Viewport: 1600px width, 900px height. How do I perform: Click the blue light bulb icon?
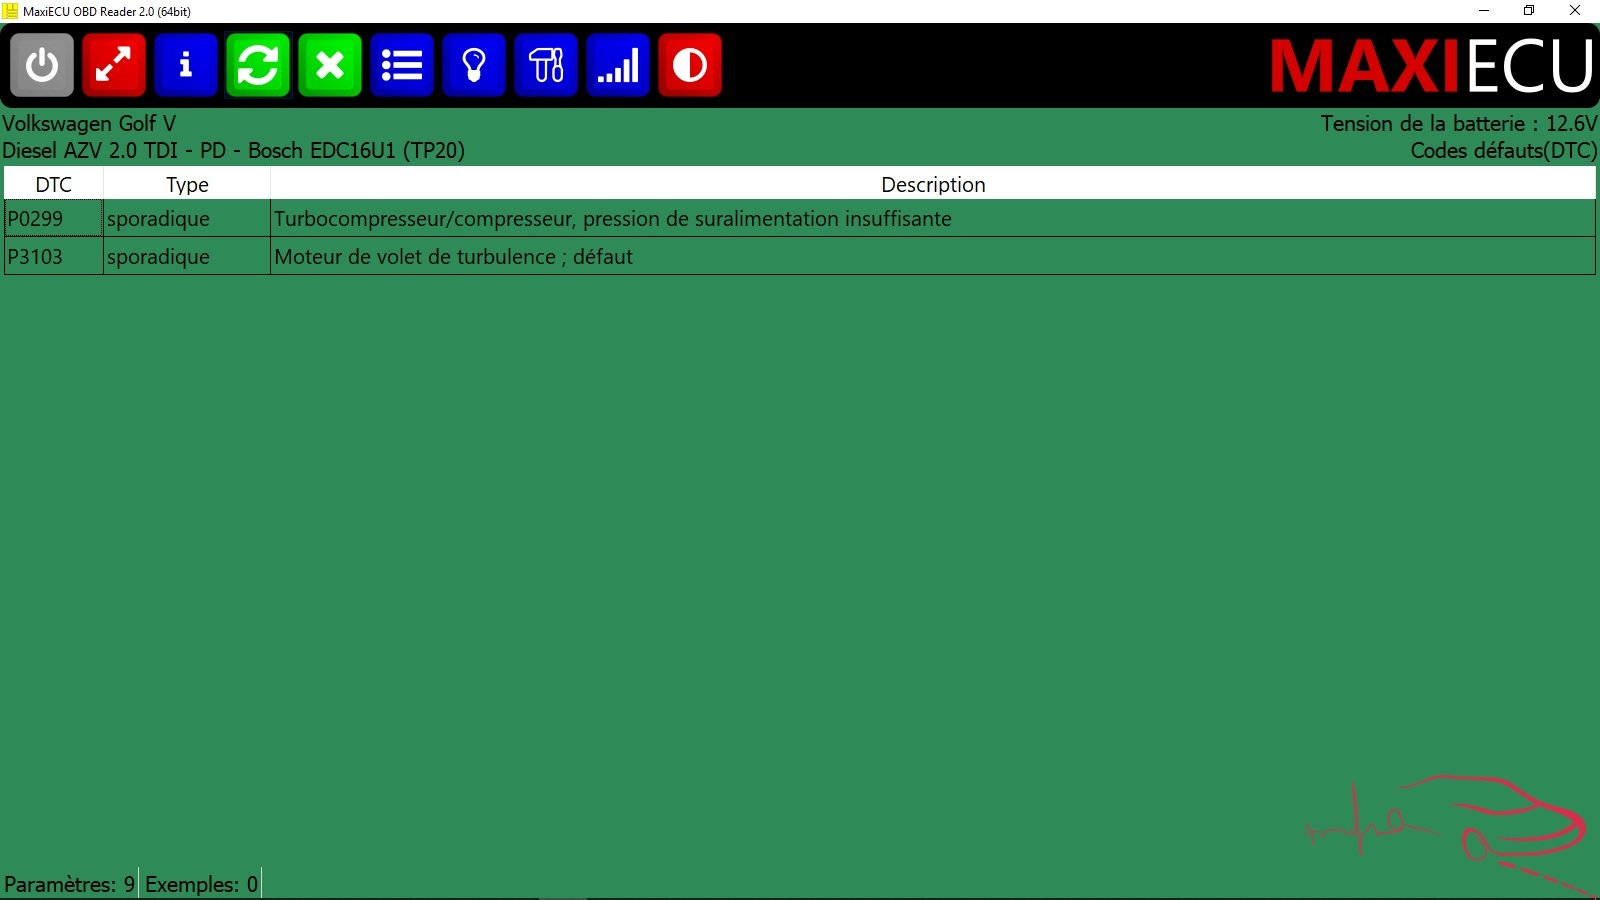[x=474, y=65]
